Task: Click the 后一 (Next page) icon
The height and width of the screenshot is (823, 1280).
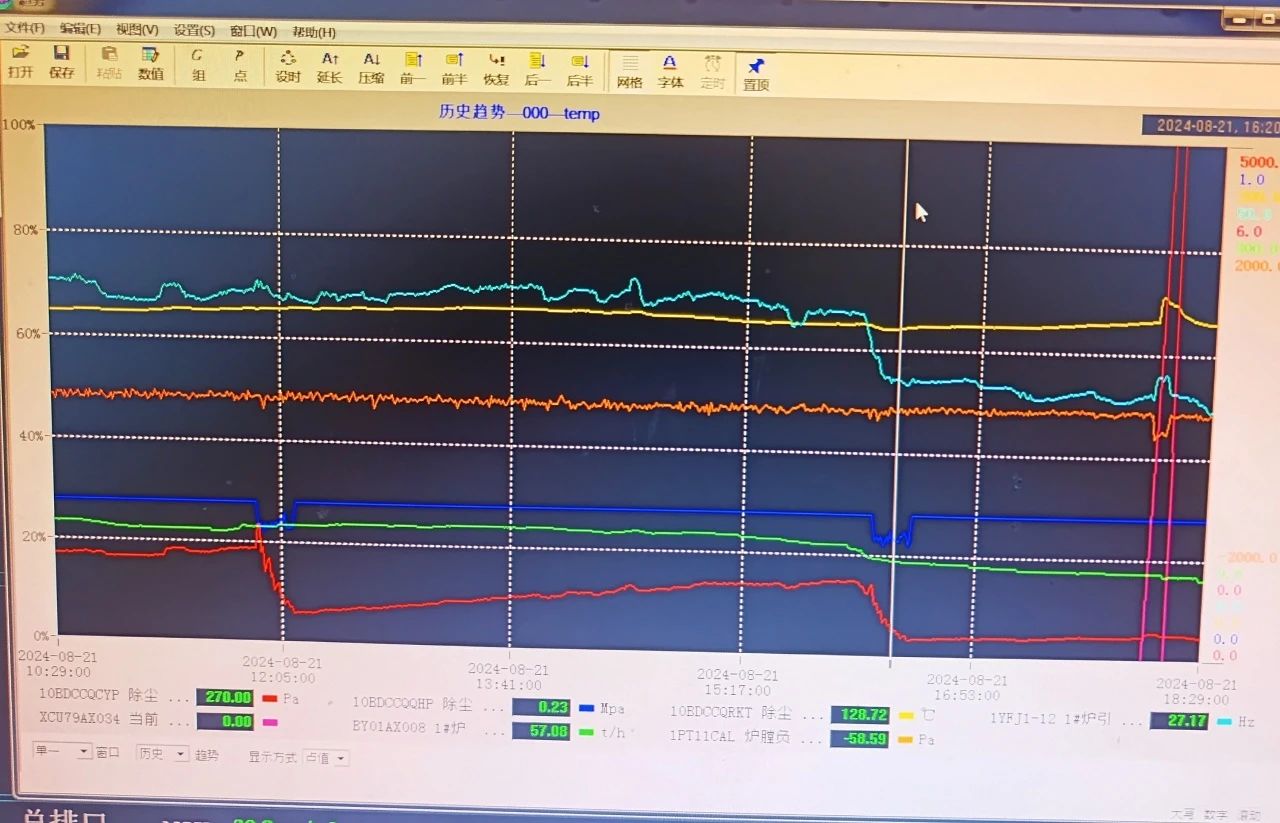Action: pyautogui.click(x=538, y=71)
